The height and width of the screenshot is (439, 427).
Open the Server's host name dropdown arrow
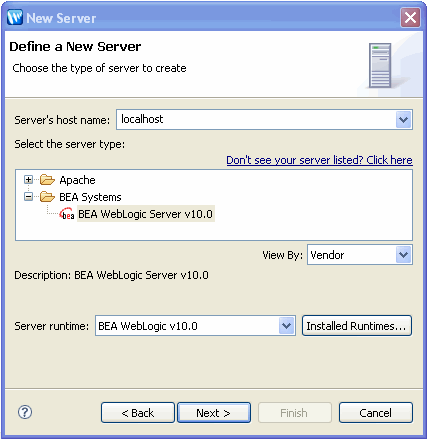(404, 119)
